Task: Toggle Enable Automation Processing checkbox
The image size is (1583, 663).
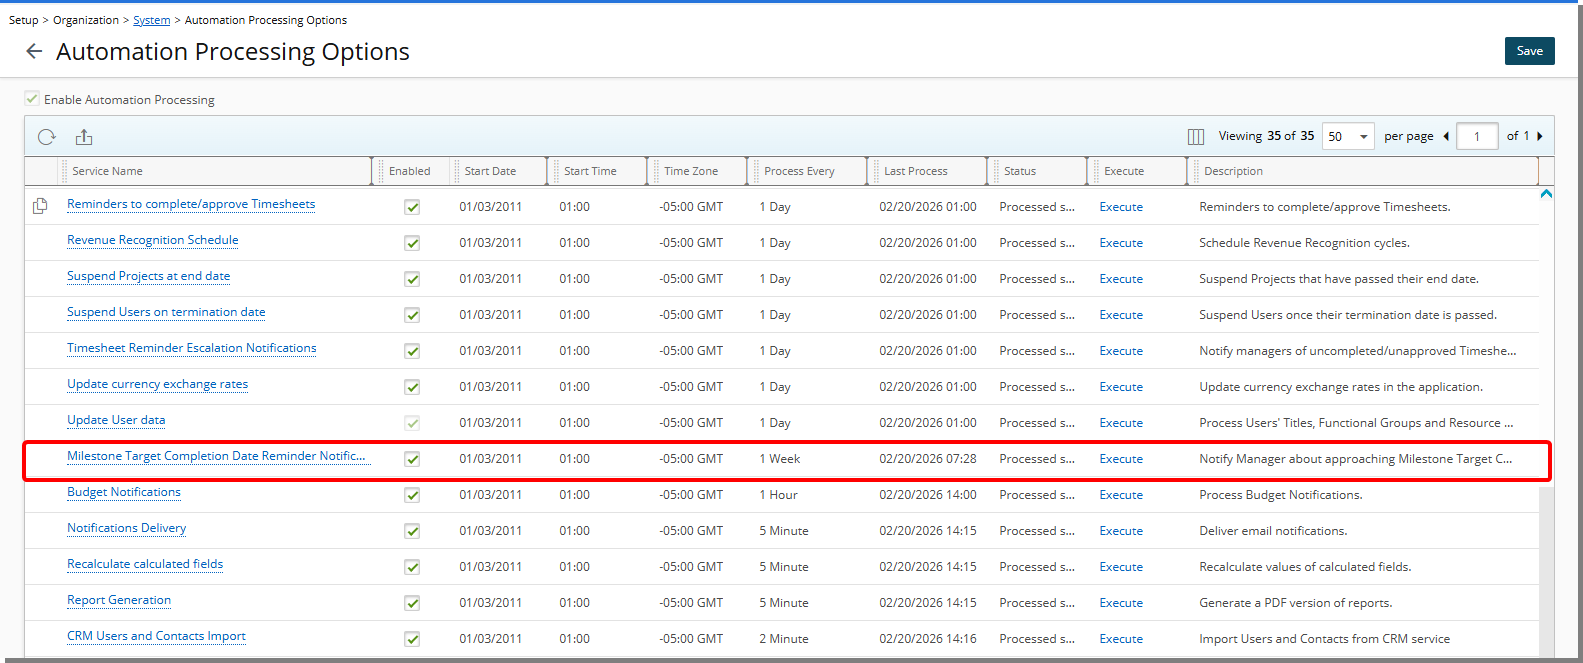Action: coord(32,99)
